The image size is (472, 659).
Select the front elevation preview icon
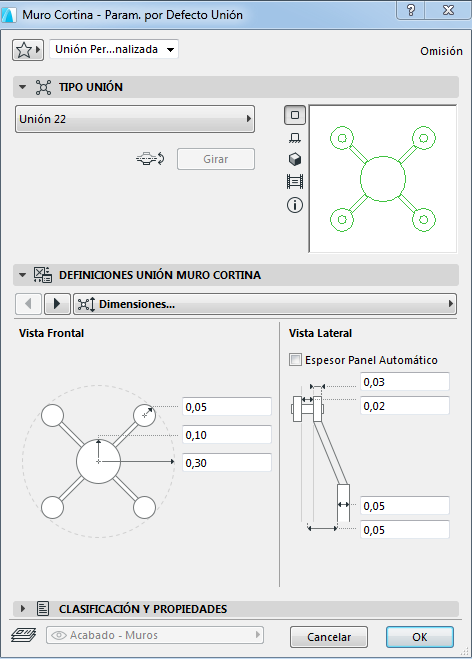(x=295, y=137)
